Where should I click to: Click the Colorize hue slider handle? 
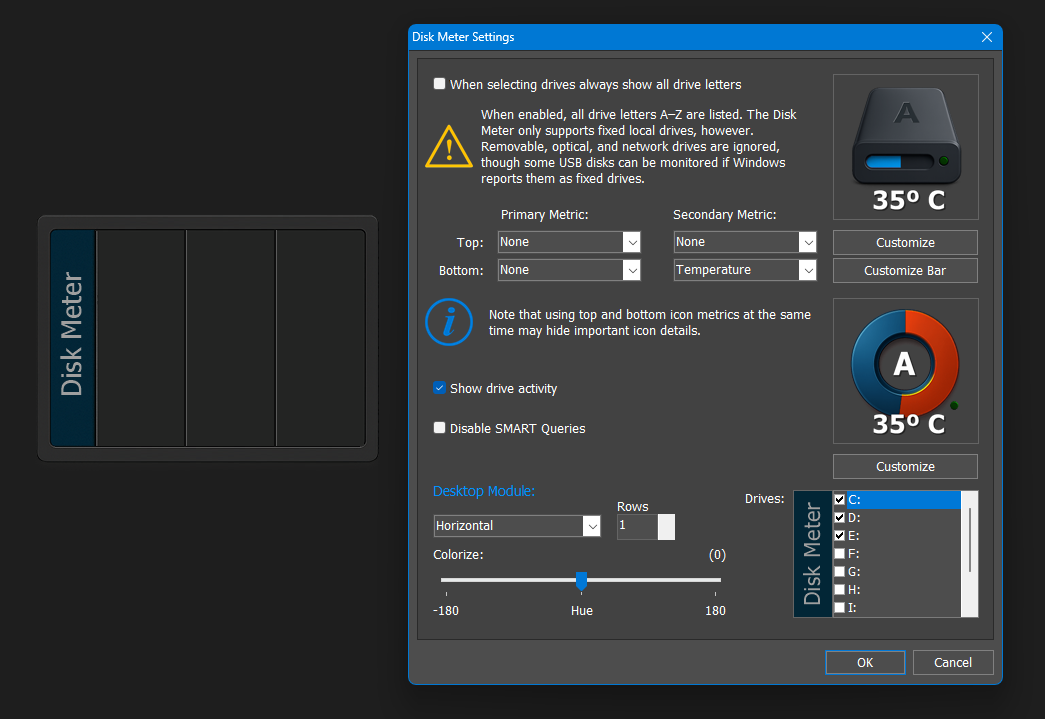[581, 580]
